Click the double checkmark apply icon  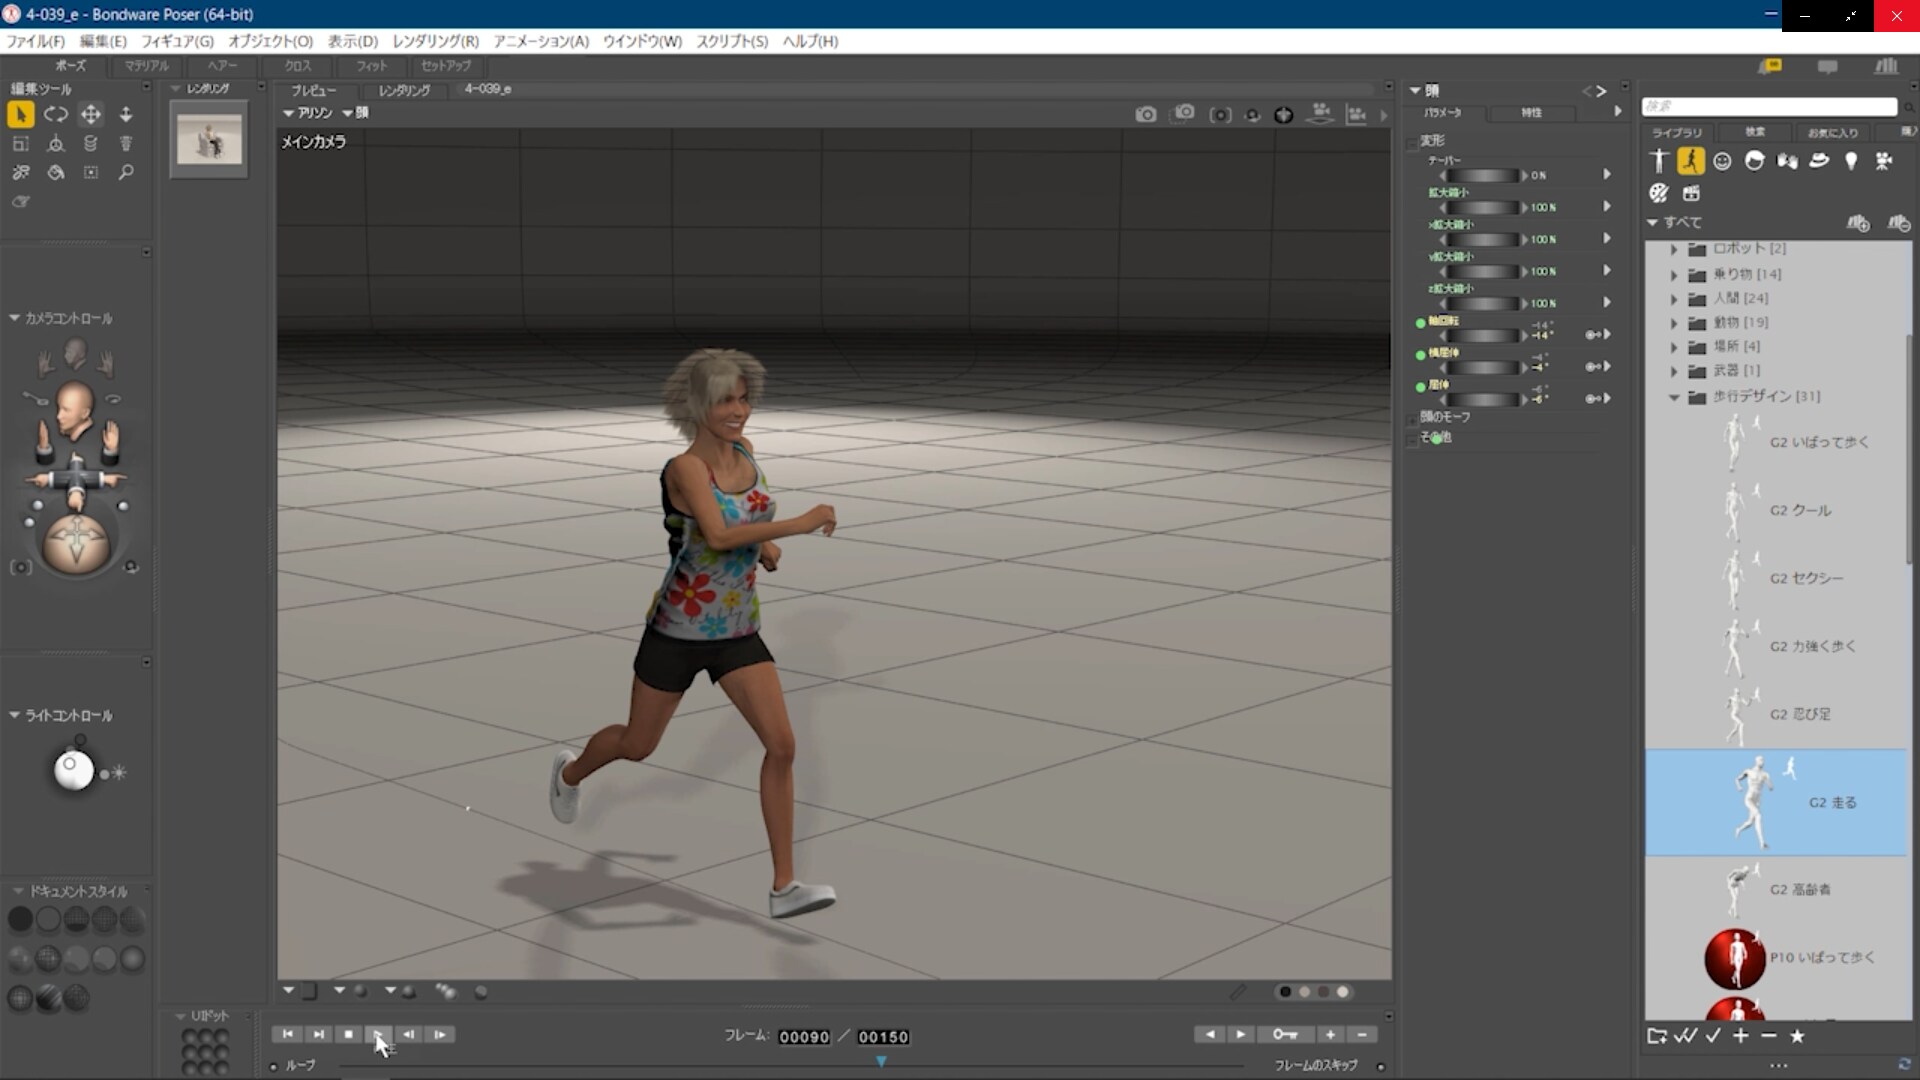click(1685, 1036)
